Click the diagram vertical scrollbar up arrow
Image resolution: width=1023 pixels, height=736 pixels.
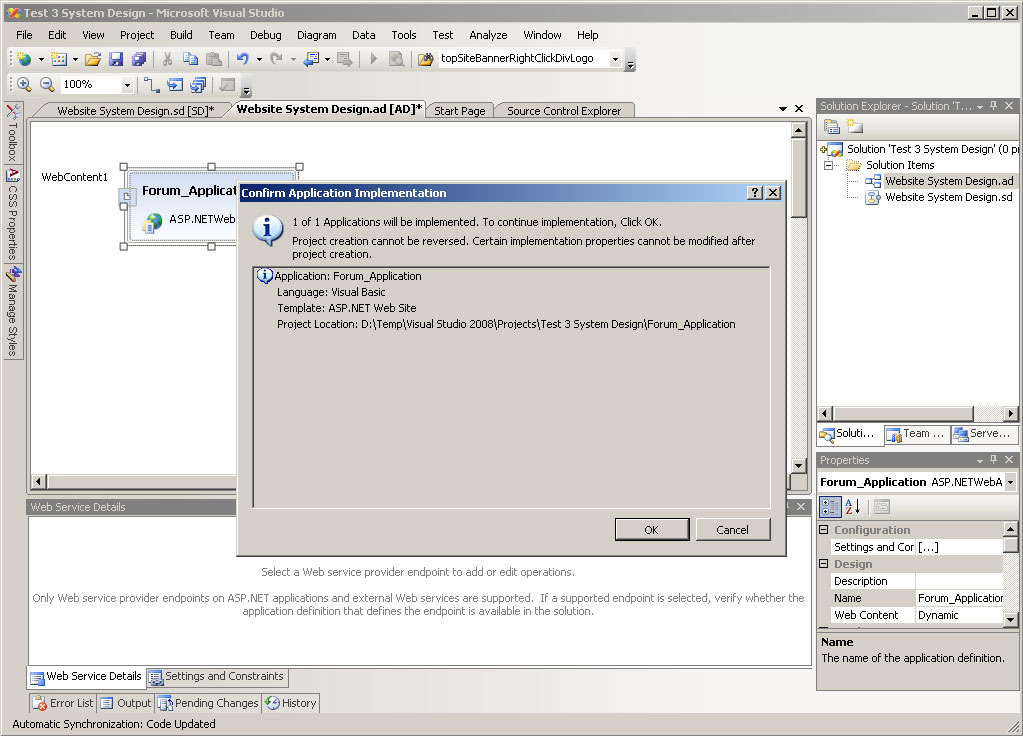coord(798,130)
